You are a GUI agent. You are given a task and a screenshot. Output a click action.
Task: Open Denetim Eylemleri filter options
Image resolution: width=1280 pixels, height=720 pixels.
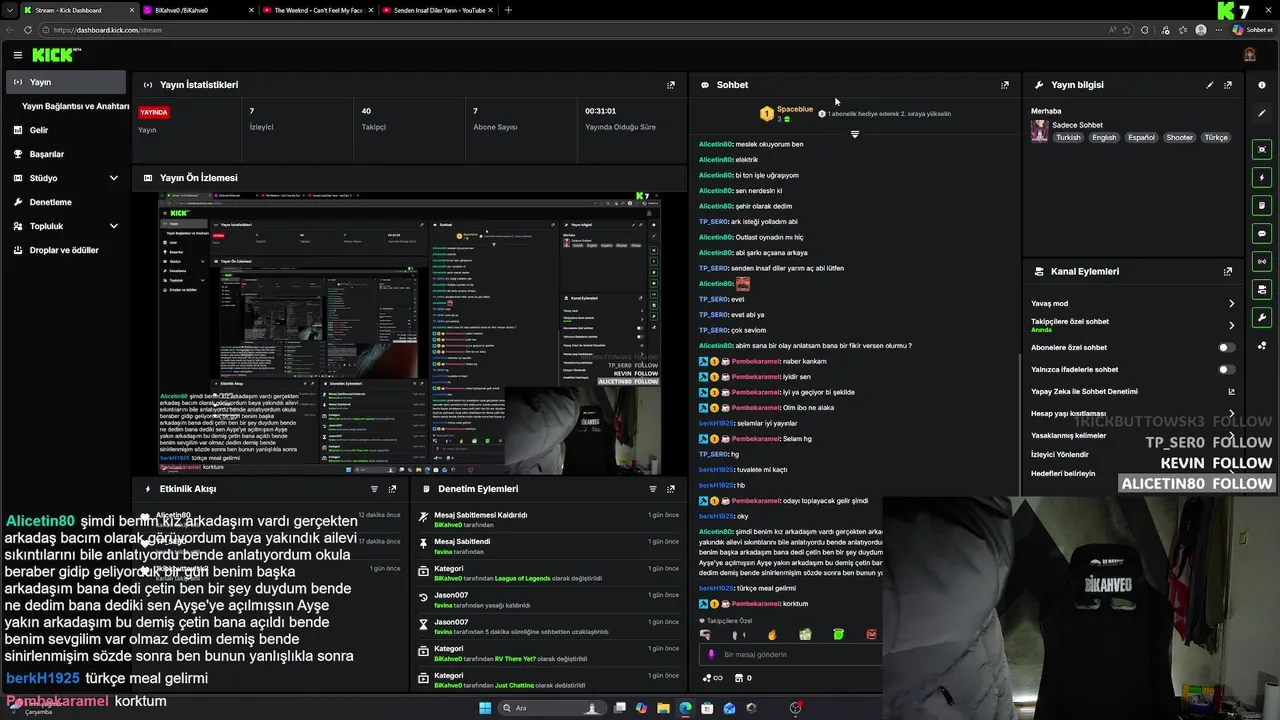coord(653,489)
